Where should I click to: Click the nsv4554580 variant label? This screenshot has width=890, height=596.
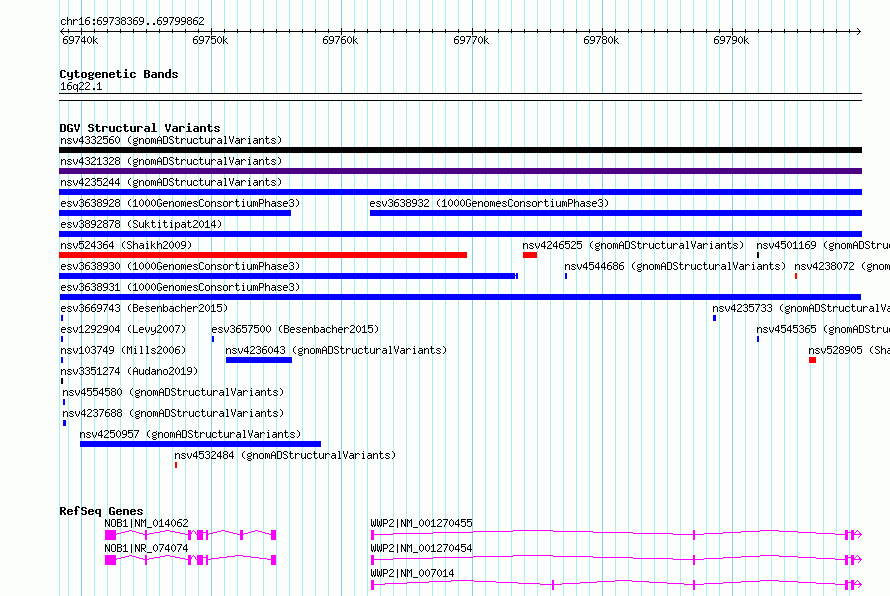pyautogui.click(x=173, y=392)
